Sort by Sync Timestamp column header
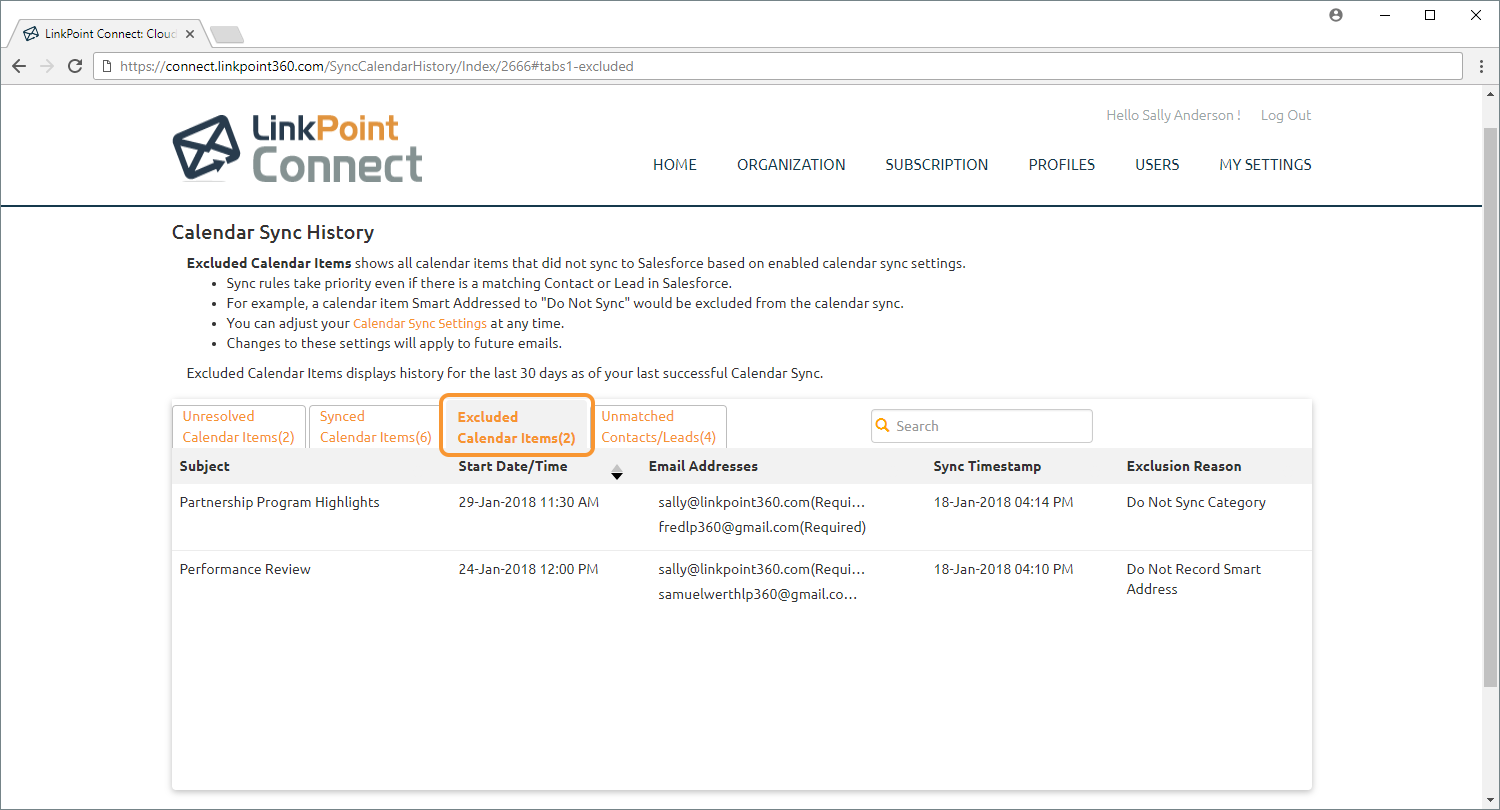The height and width of the screenshot is (810, 1500). [x=987, y=466]
